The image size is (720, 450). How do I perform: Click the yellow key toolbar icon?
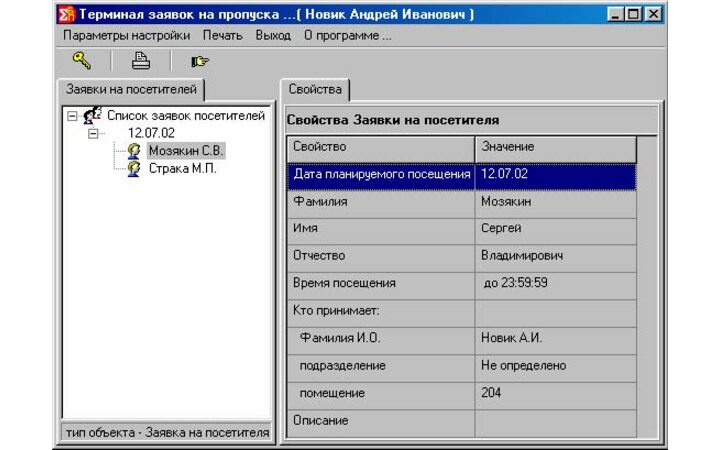[82, 60]
